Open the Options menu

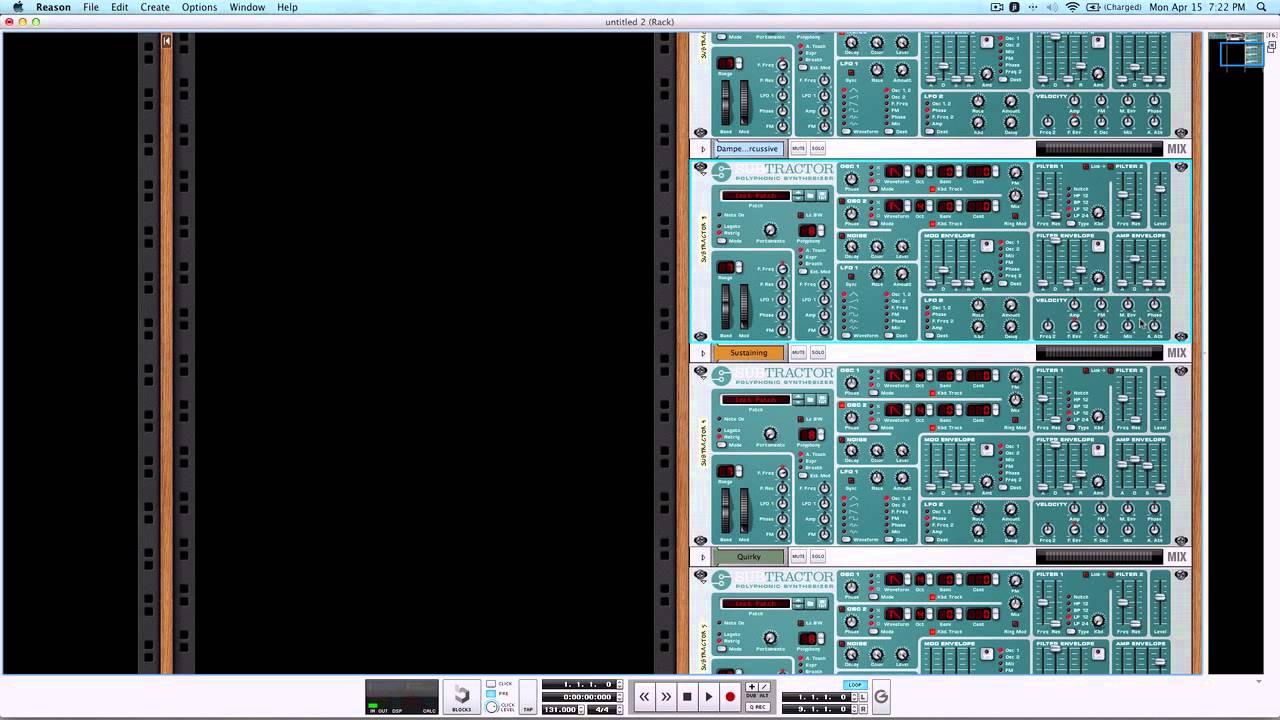(x=199, y=7)
